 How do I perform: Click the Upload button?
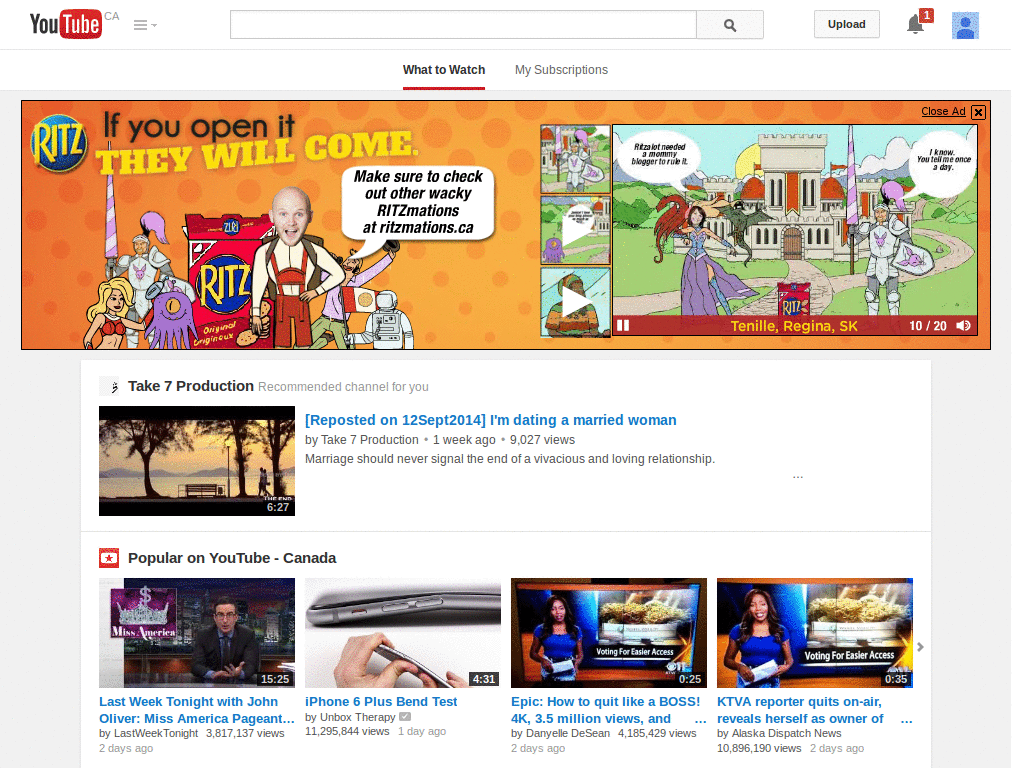(x=846, y=24)
